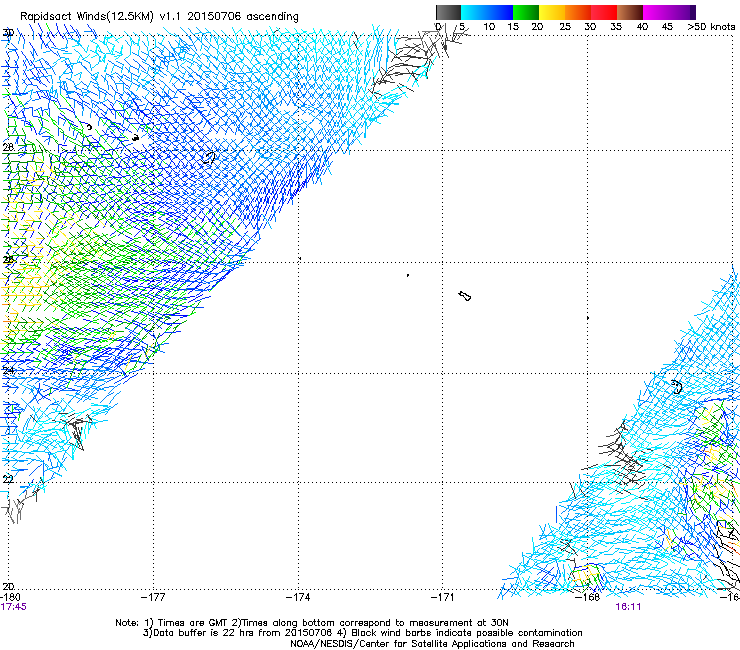Click the '35' label under the color scale

[616, 27]
